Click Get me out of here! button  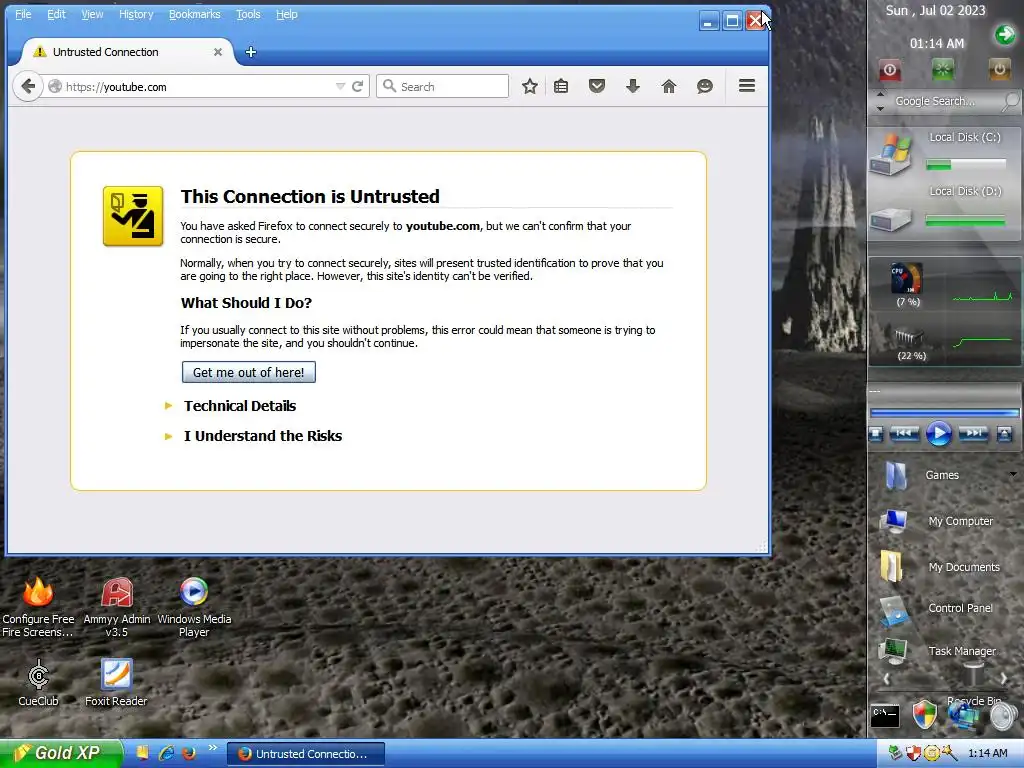249,372
